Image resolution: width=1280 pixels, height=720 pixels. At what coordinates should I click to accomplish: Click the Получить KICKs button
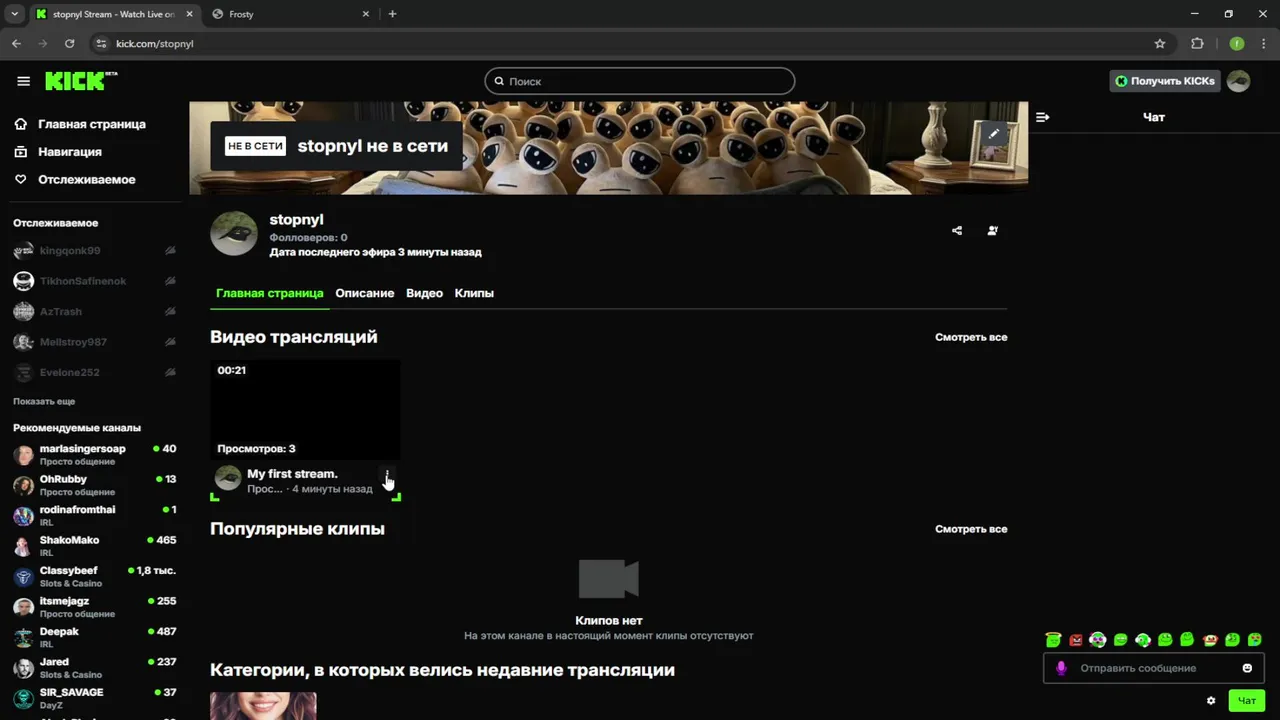point(1166,81)
